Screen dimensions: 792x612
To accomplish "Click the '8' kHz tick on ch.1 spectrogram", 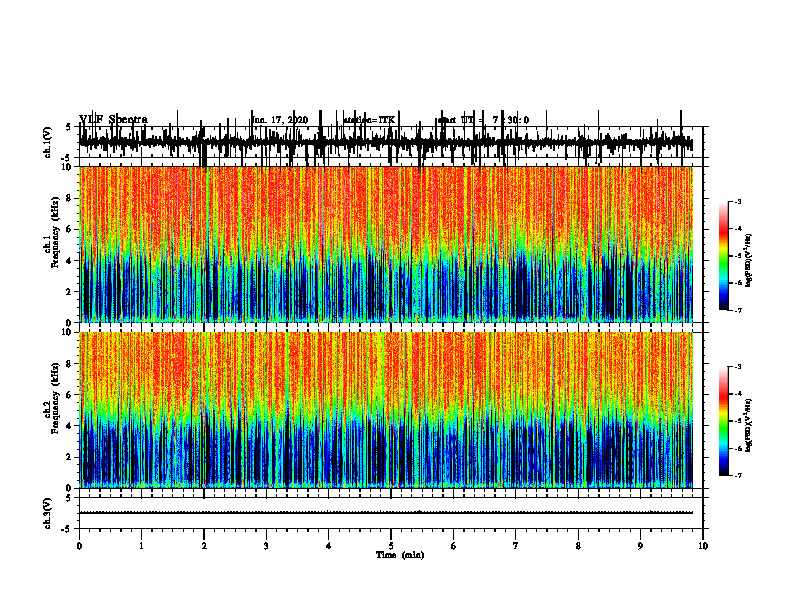I will [x=70, y=198].
